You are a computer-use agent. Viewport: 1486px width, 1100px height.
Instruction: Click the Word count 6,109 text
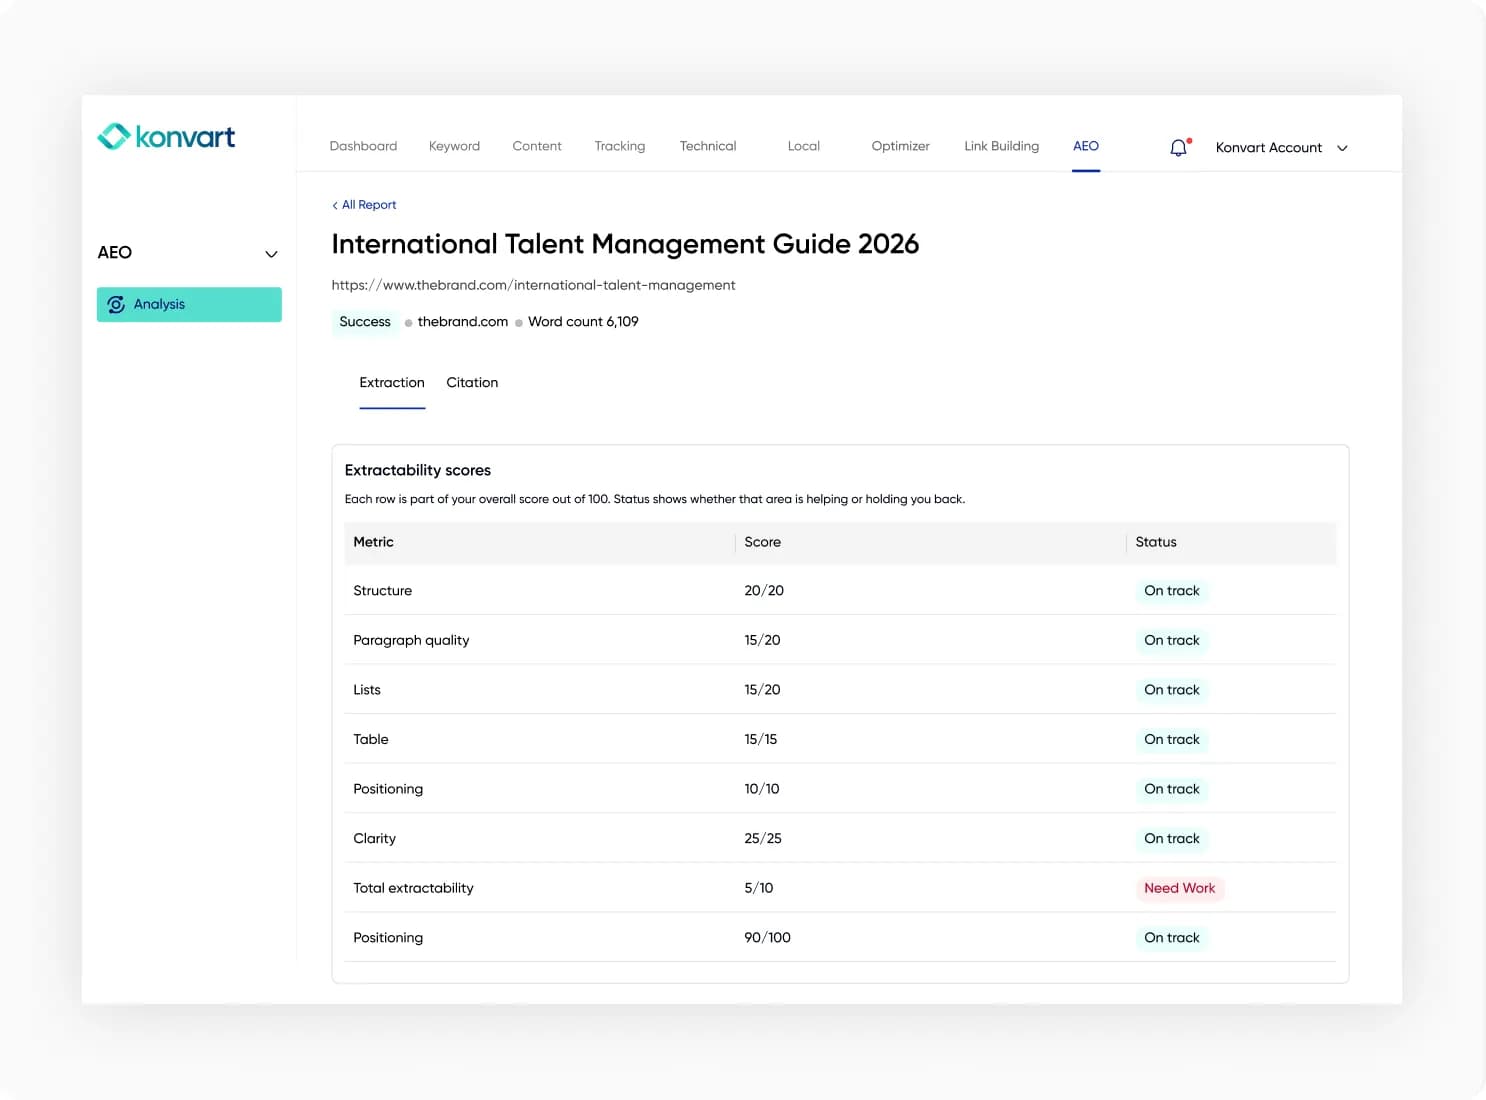[x=583, y=322]
